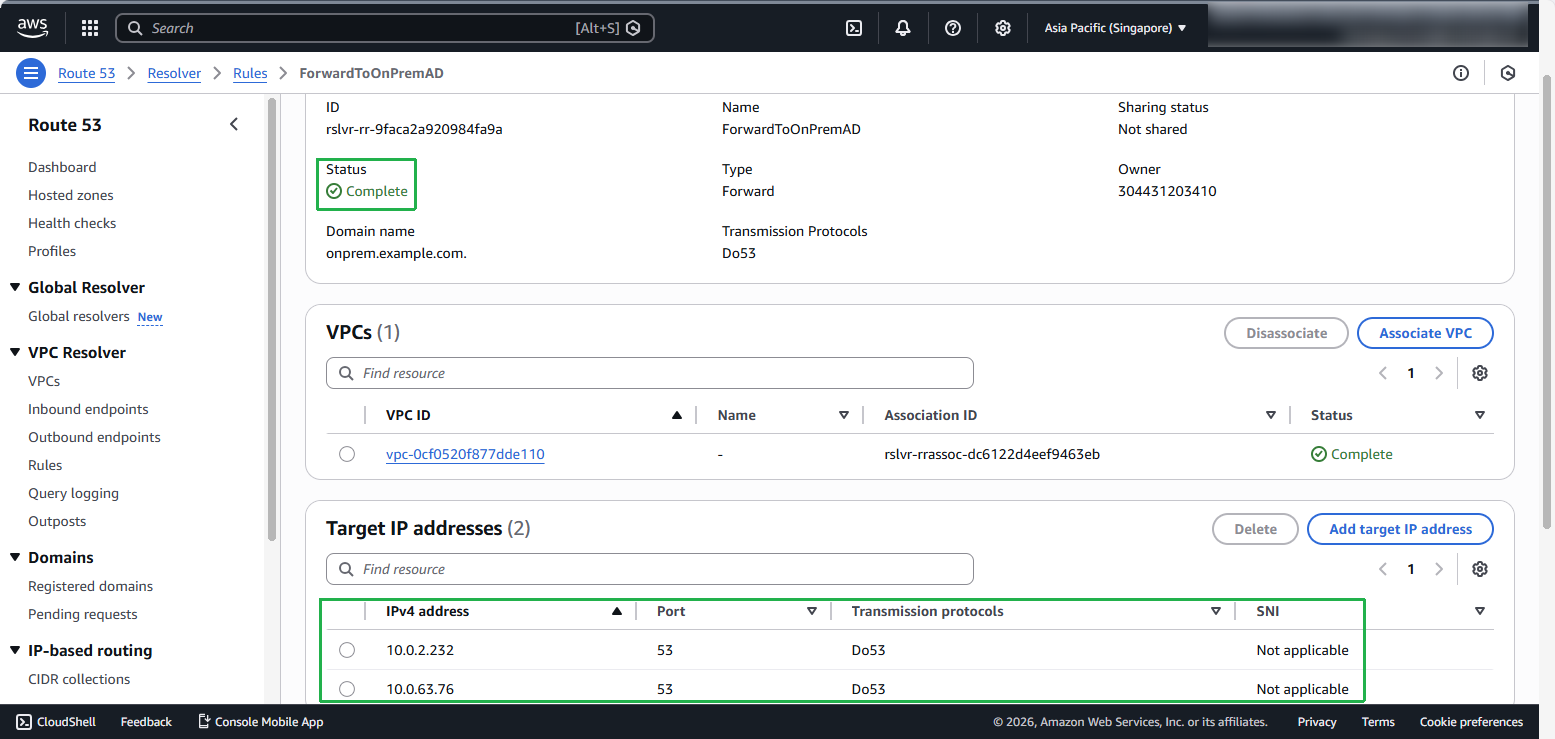Open the settings gear in top bar
Viewport: 1555px width, 739px height.
coord(1003,28)
